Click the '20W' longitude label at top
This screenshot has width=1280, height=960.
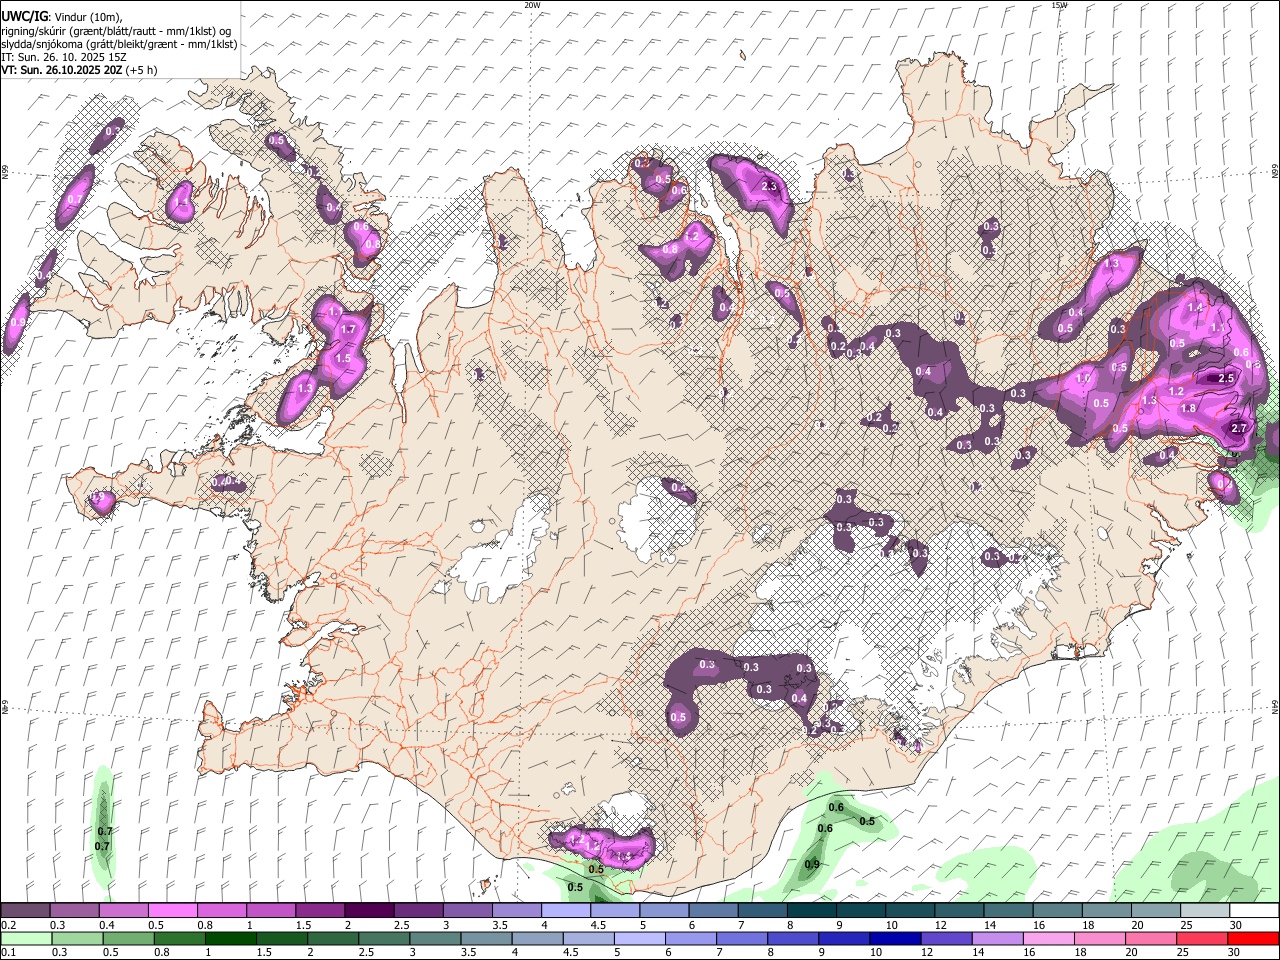(x=532, y=5)
